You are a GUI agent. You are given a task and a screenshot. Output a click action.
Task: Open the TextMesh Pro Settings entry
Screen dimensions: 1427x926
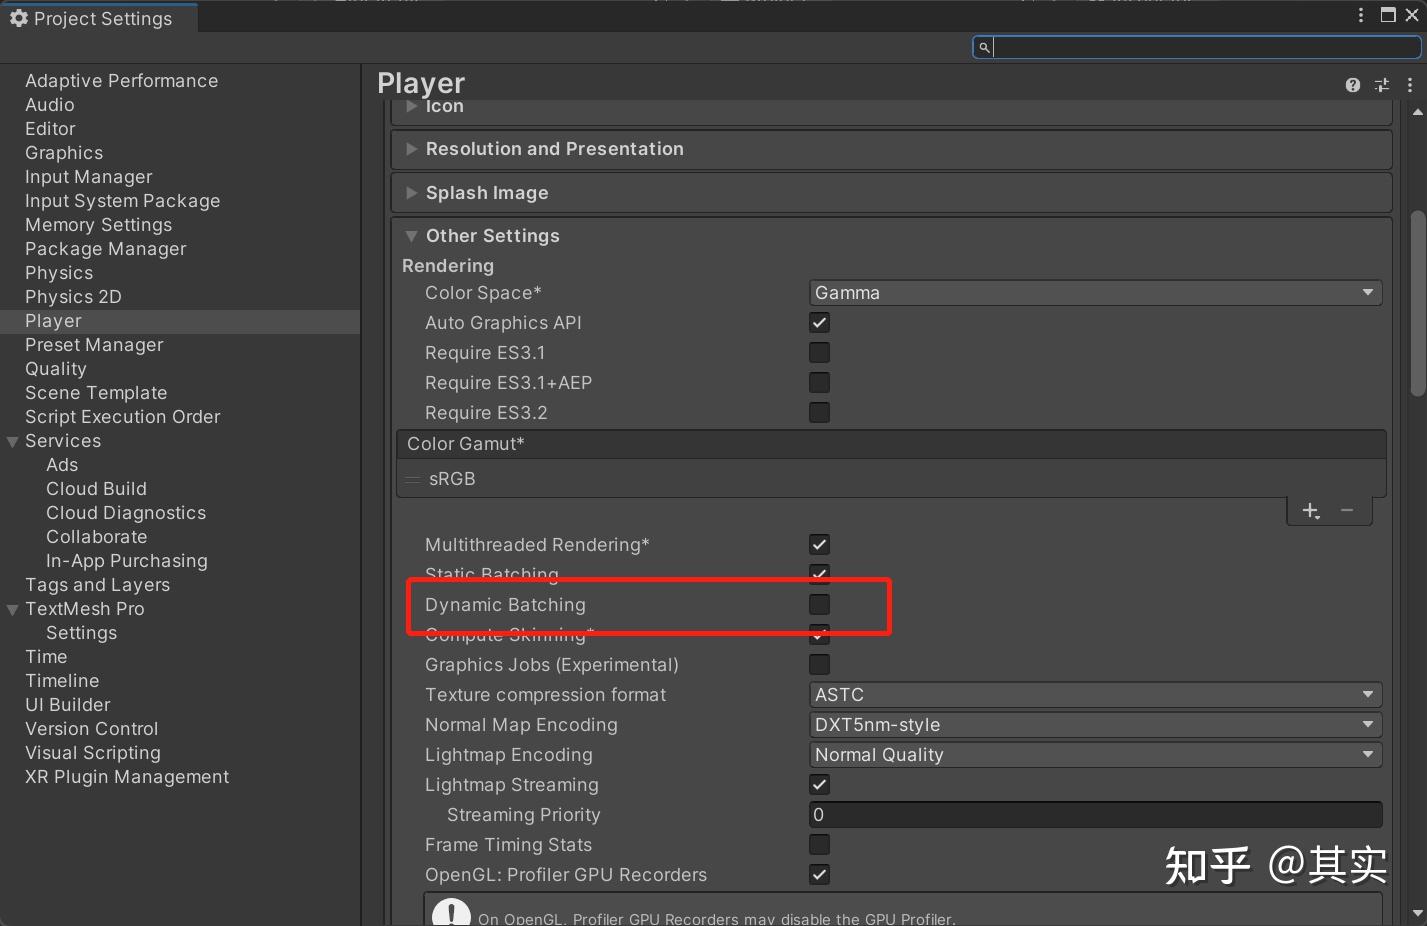(81, 632)
